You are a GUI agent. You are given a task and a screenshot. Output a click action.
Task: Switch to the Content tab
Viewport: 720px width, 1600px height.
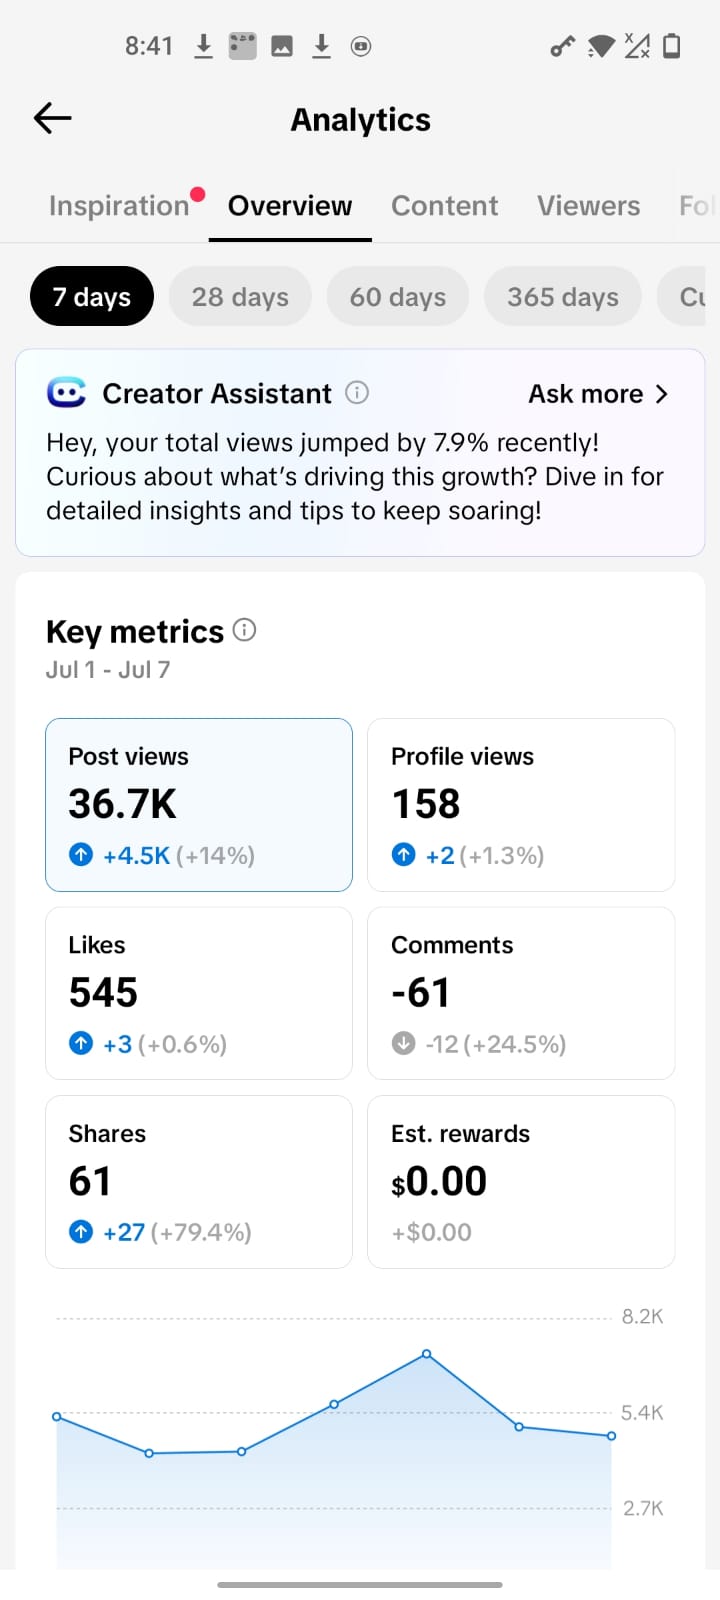pos(444,205)
